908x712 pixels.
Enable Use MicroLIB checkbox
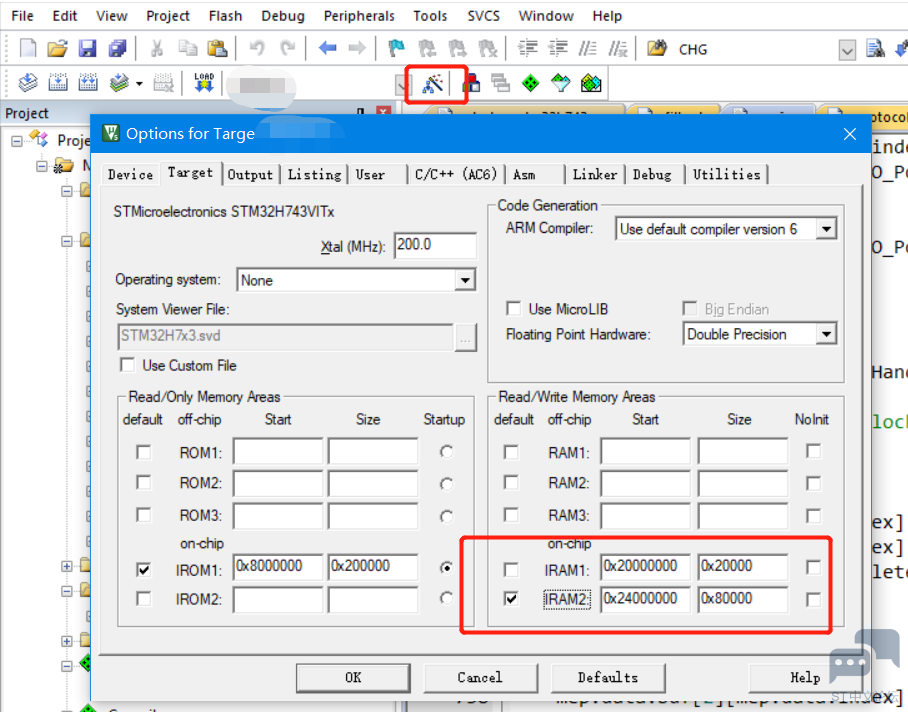coord(514,309)
